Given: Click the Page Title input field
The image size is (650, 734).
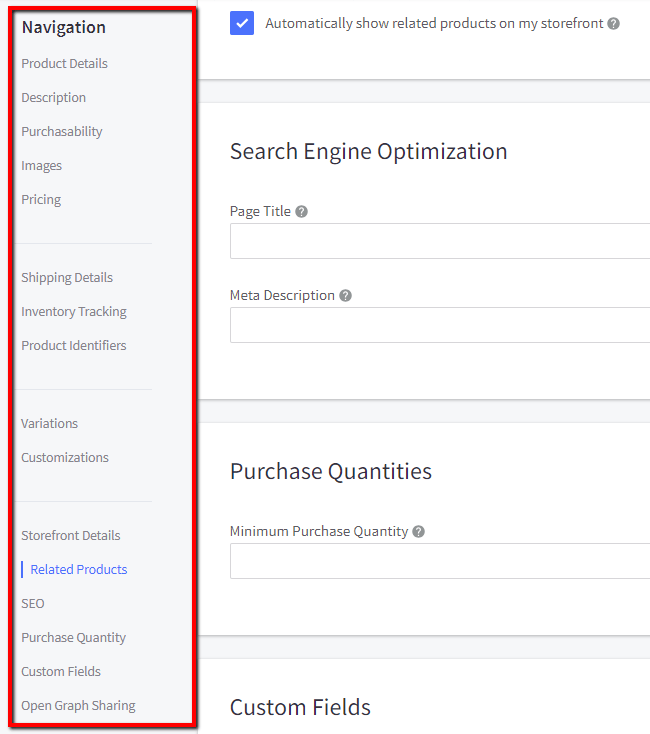Looking at the screenshot, I should (x=440, y=241).
